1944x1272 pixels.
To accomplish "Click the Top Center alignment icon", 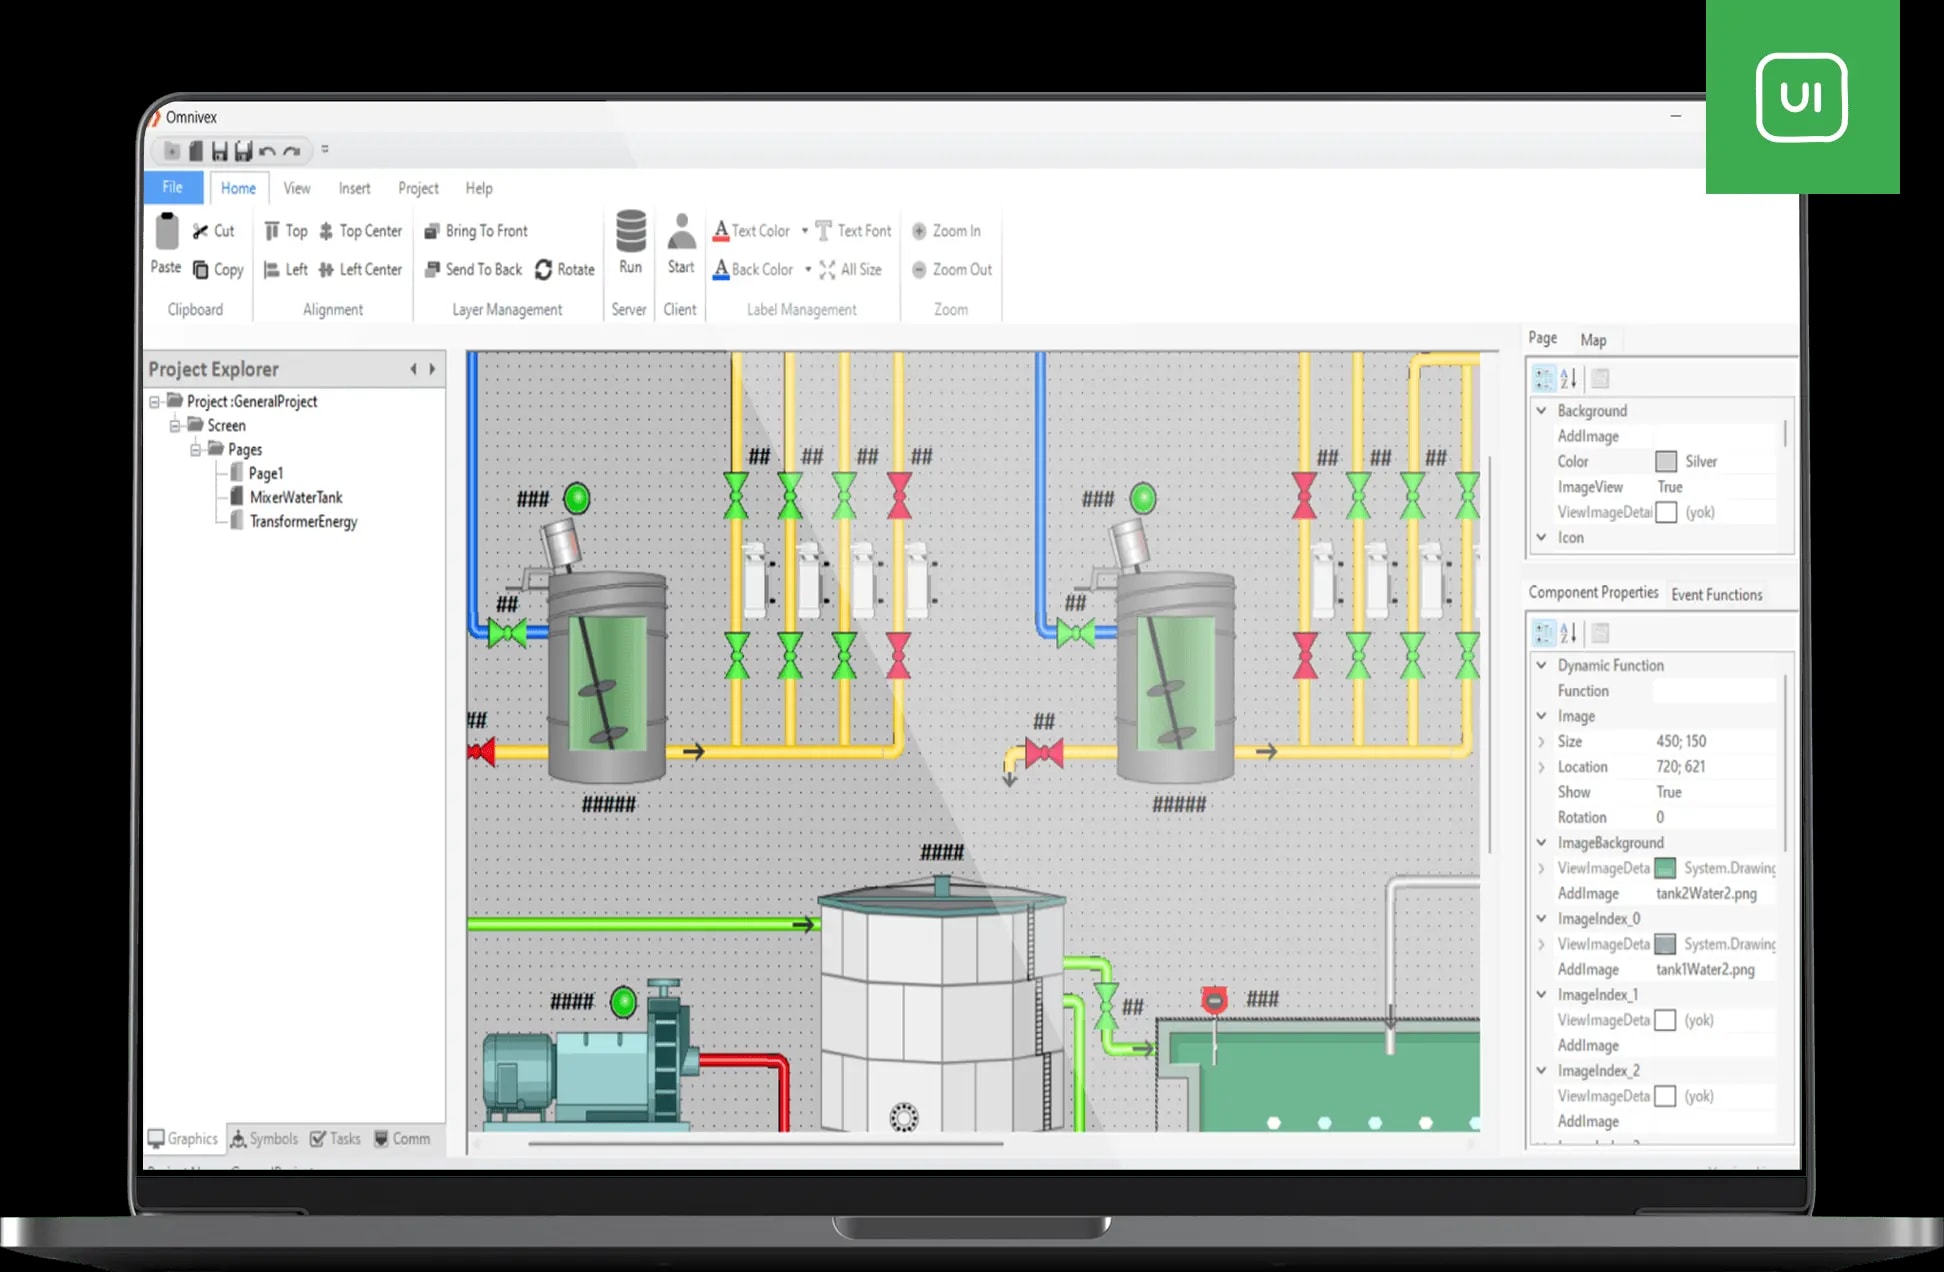I will pyautogui.click(x=326, y=231).
